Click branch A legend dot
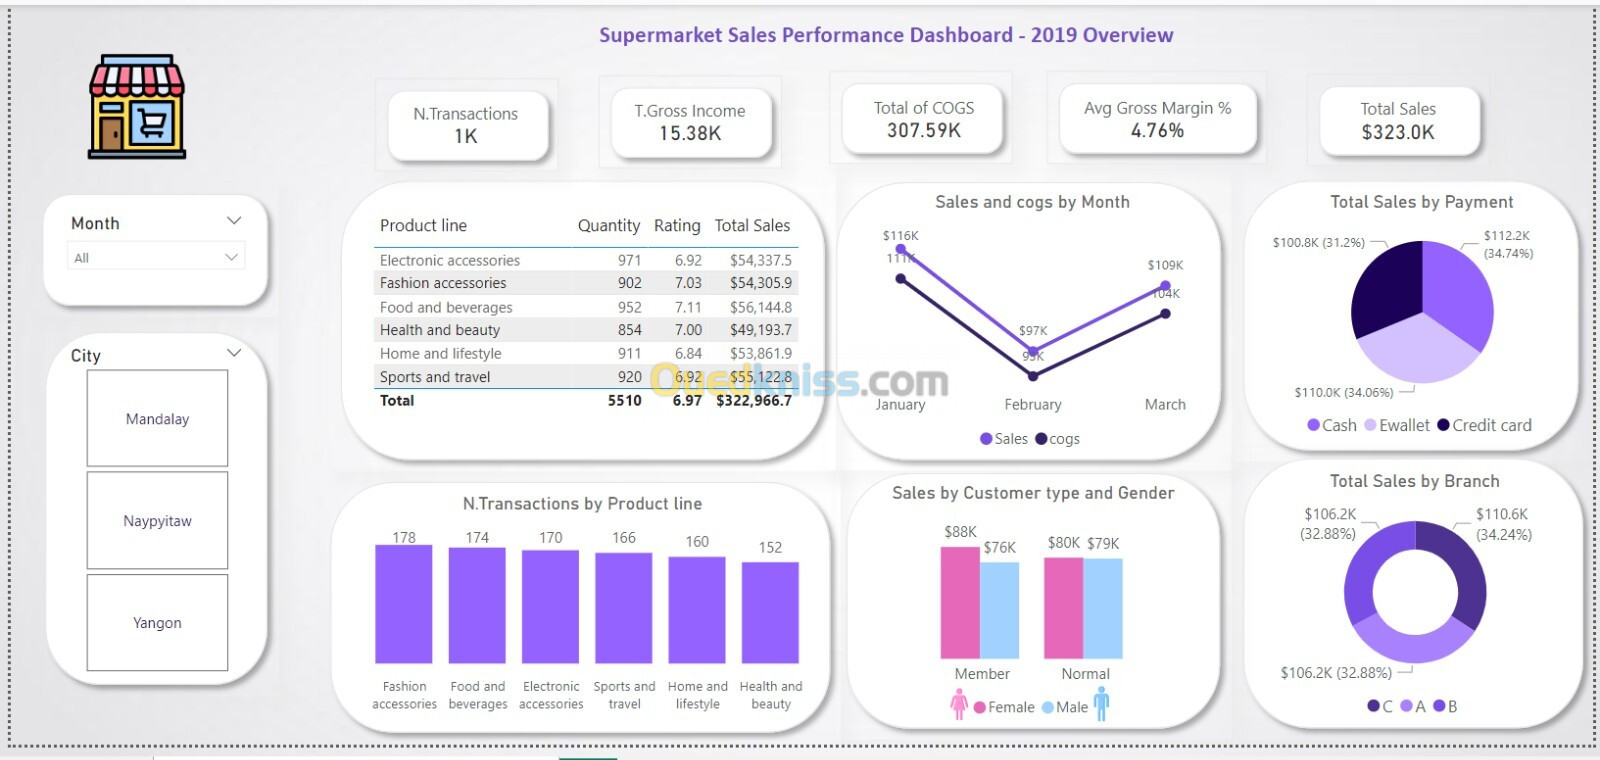Image resolution: width=1600 pixels, height=760 pixels. pyautogui.click(x=1406, y=706)
